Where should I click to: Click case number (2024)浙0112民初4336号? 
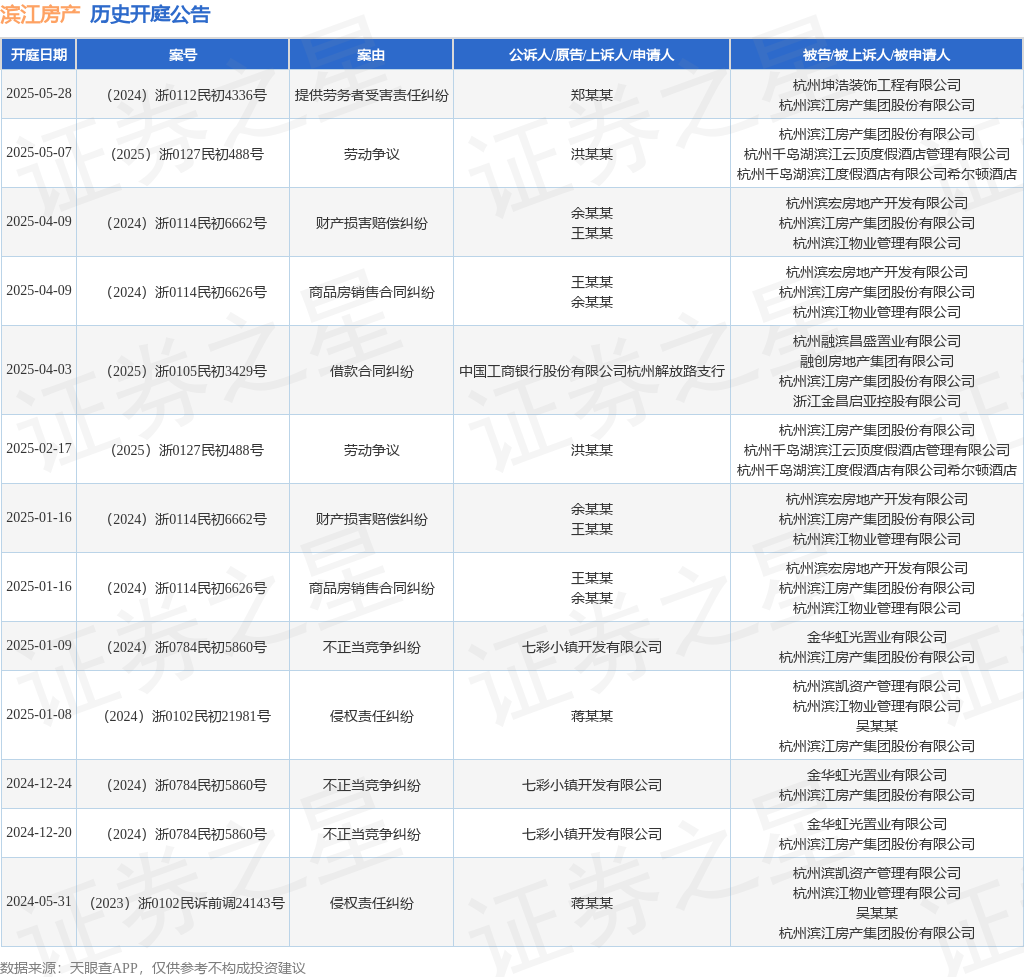tap(185, 95)
